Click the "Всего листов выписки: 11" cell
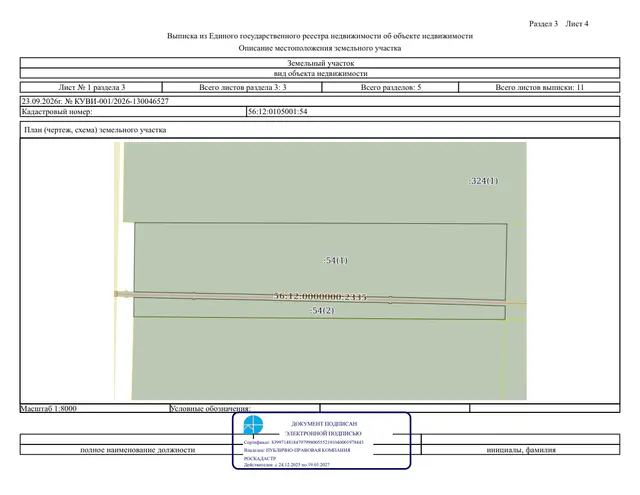640x495 pixels. (x=539, y=87)
